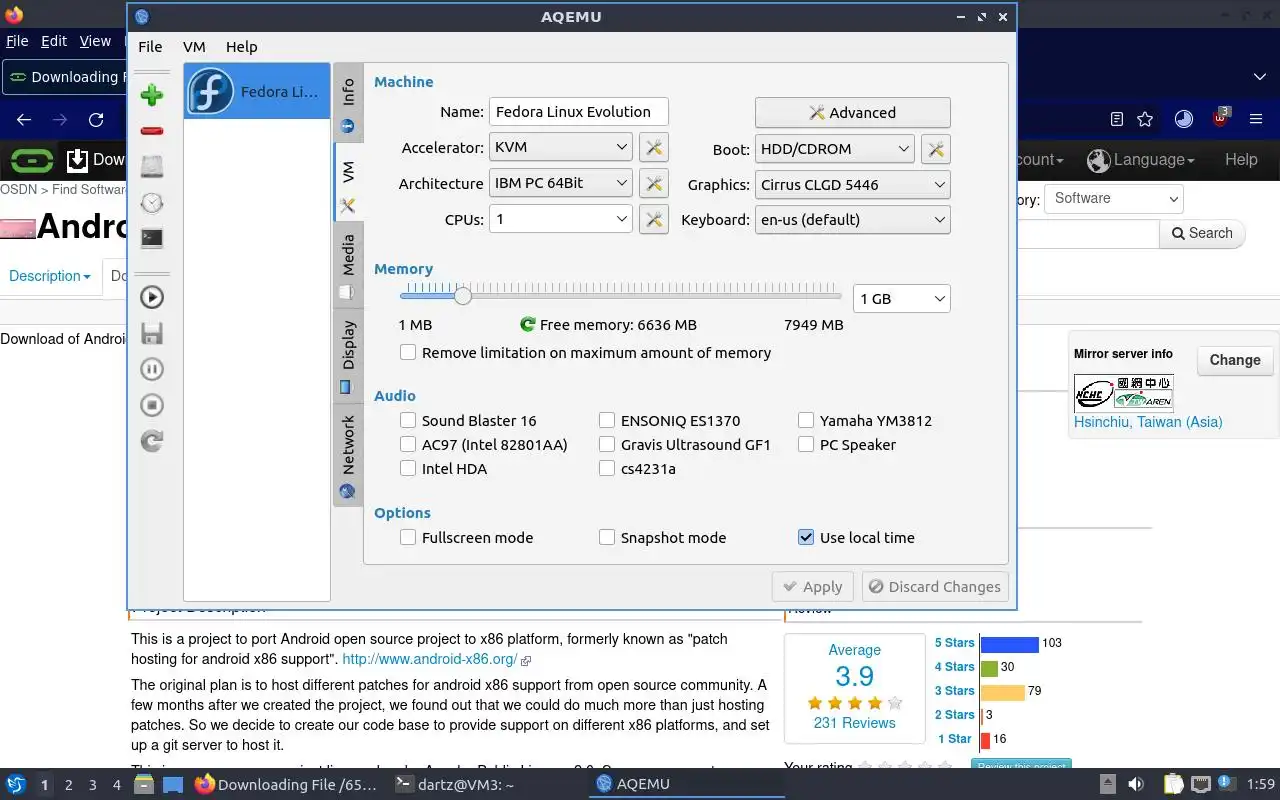
Task: Open file manager icon in taskbar
Action: point(144,784)
